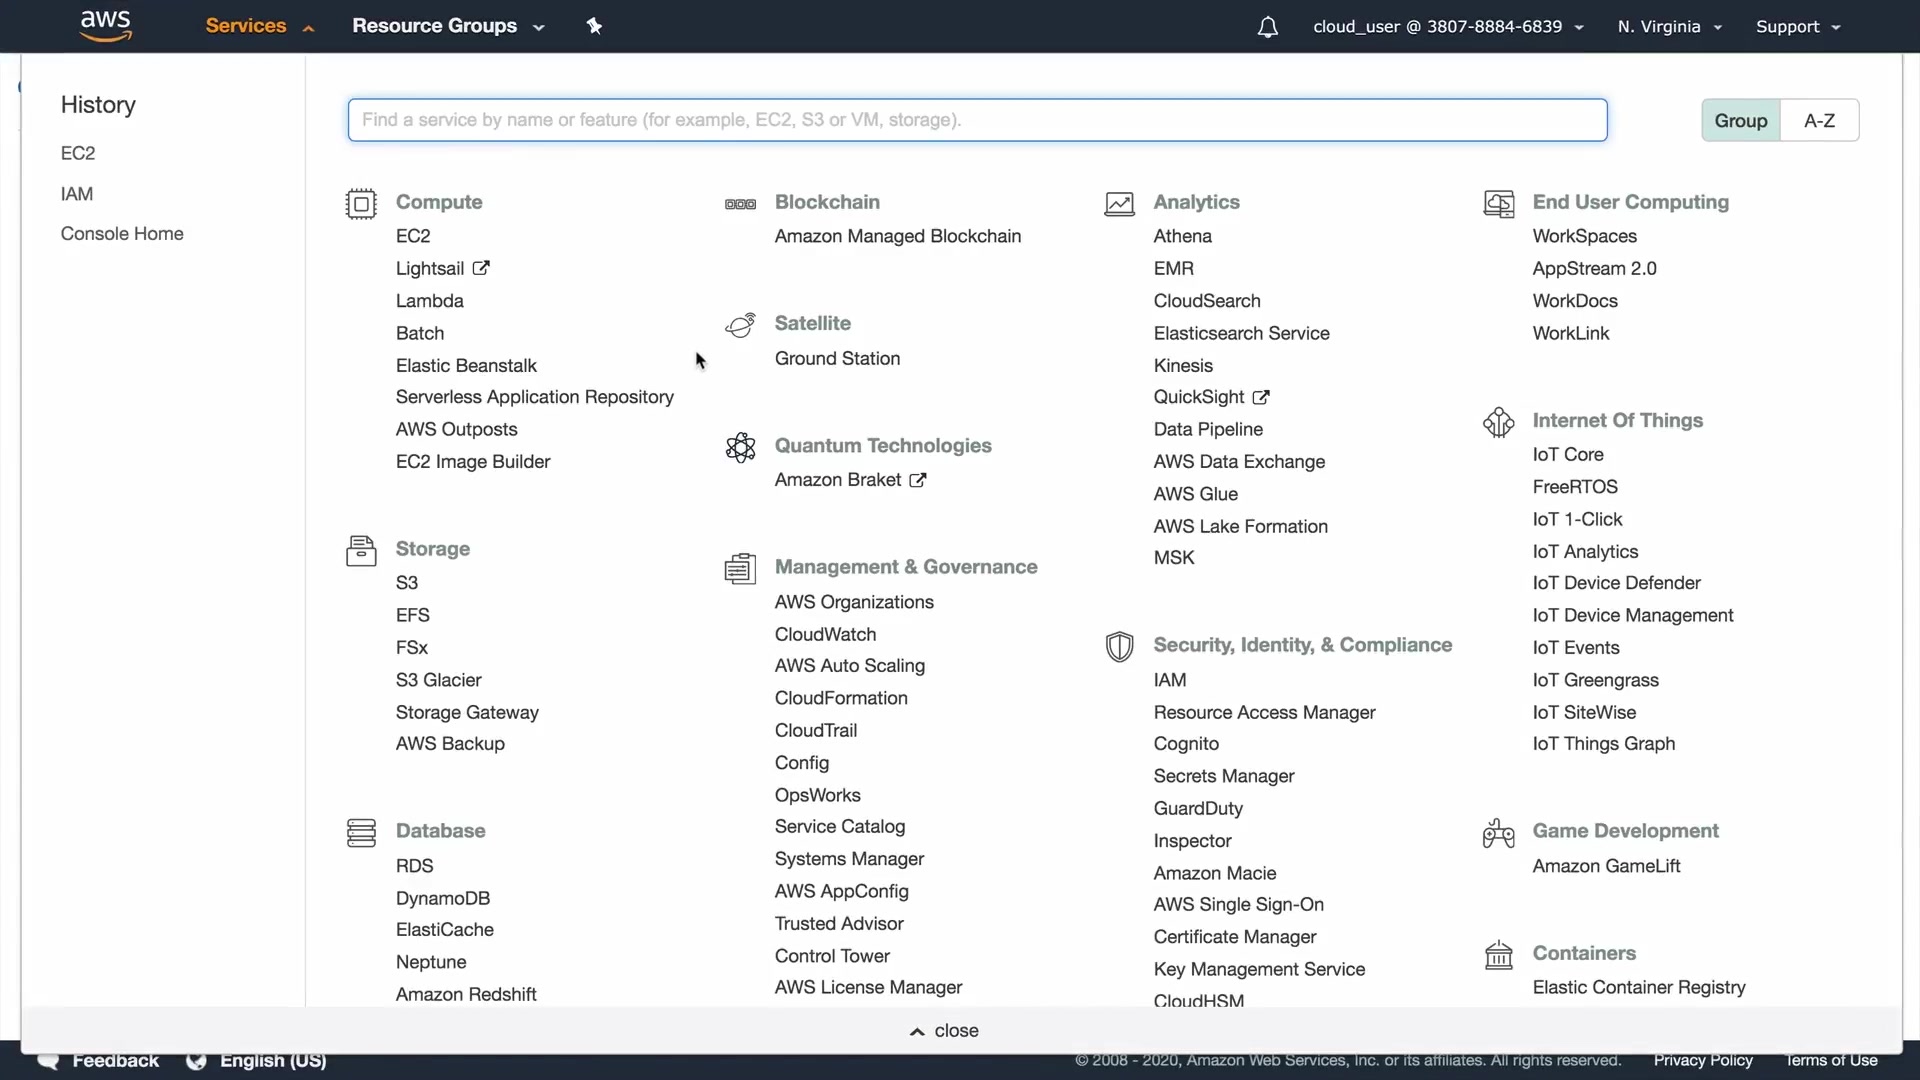
Task: Click the Security shield category icon
Action: [1119, 646]
